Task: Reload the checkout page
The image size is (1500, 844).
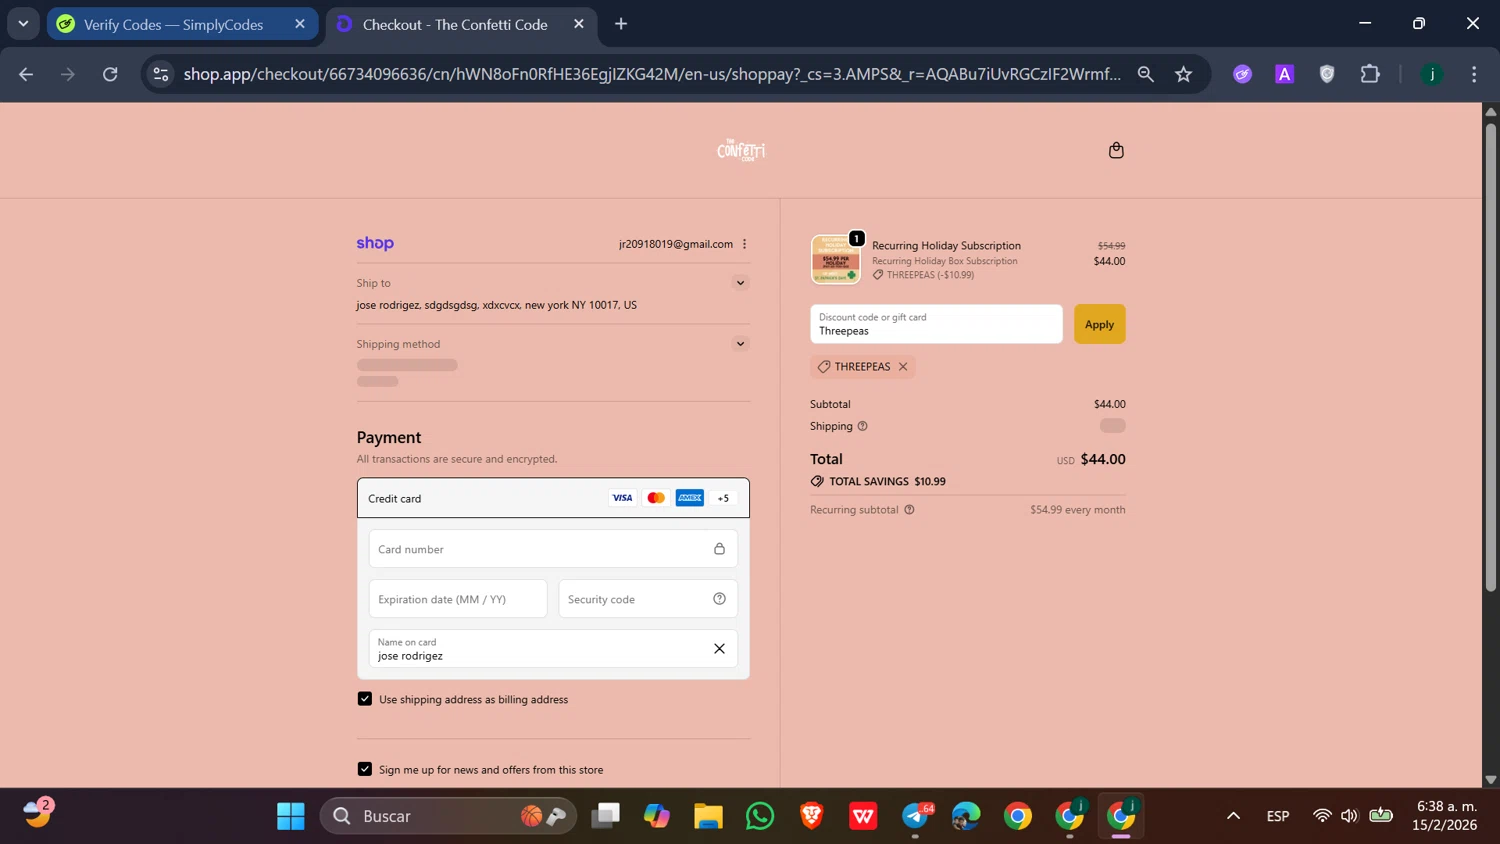Action: 110,74
